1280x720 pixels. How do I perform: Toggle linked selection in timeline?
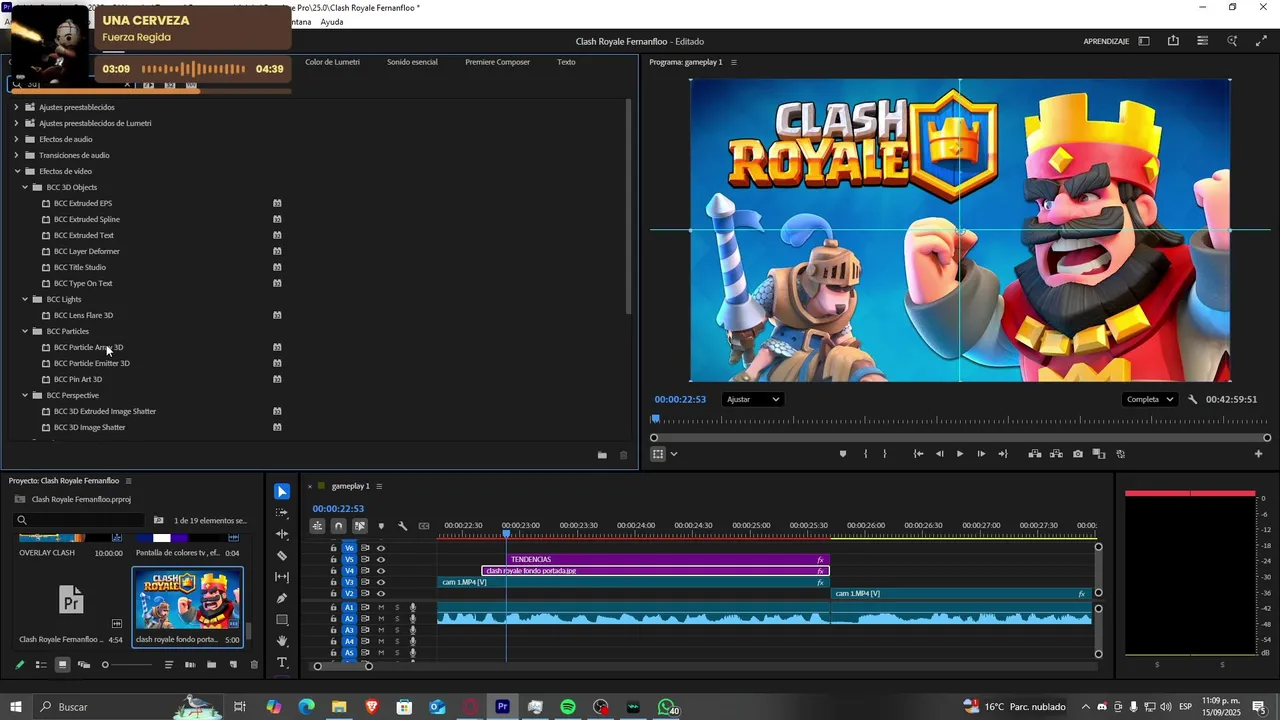360,526
